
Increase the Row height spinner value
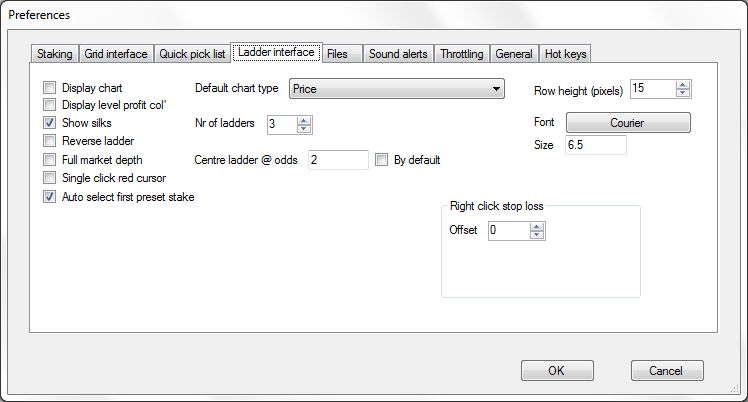(x=683, y=85)
